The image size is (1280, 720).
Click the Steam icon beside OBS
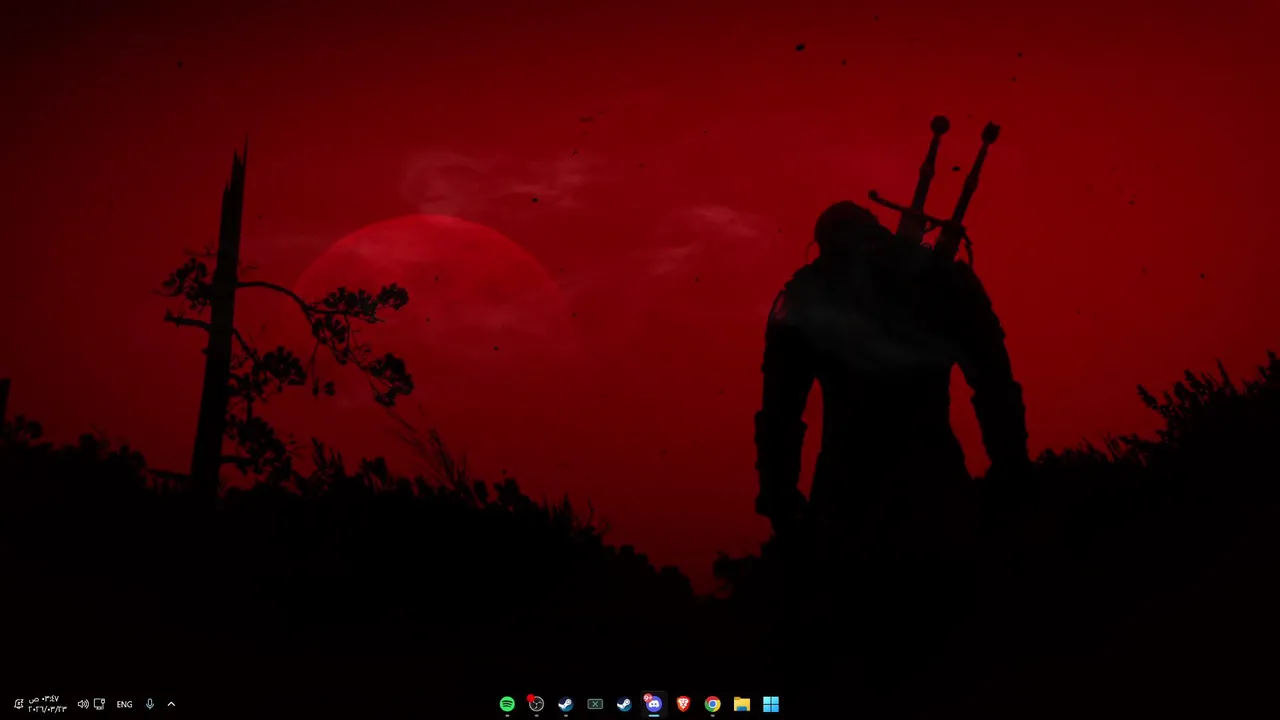[x=565, y=704]
